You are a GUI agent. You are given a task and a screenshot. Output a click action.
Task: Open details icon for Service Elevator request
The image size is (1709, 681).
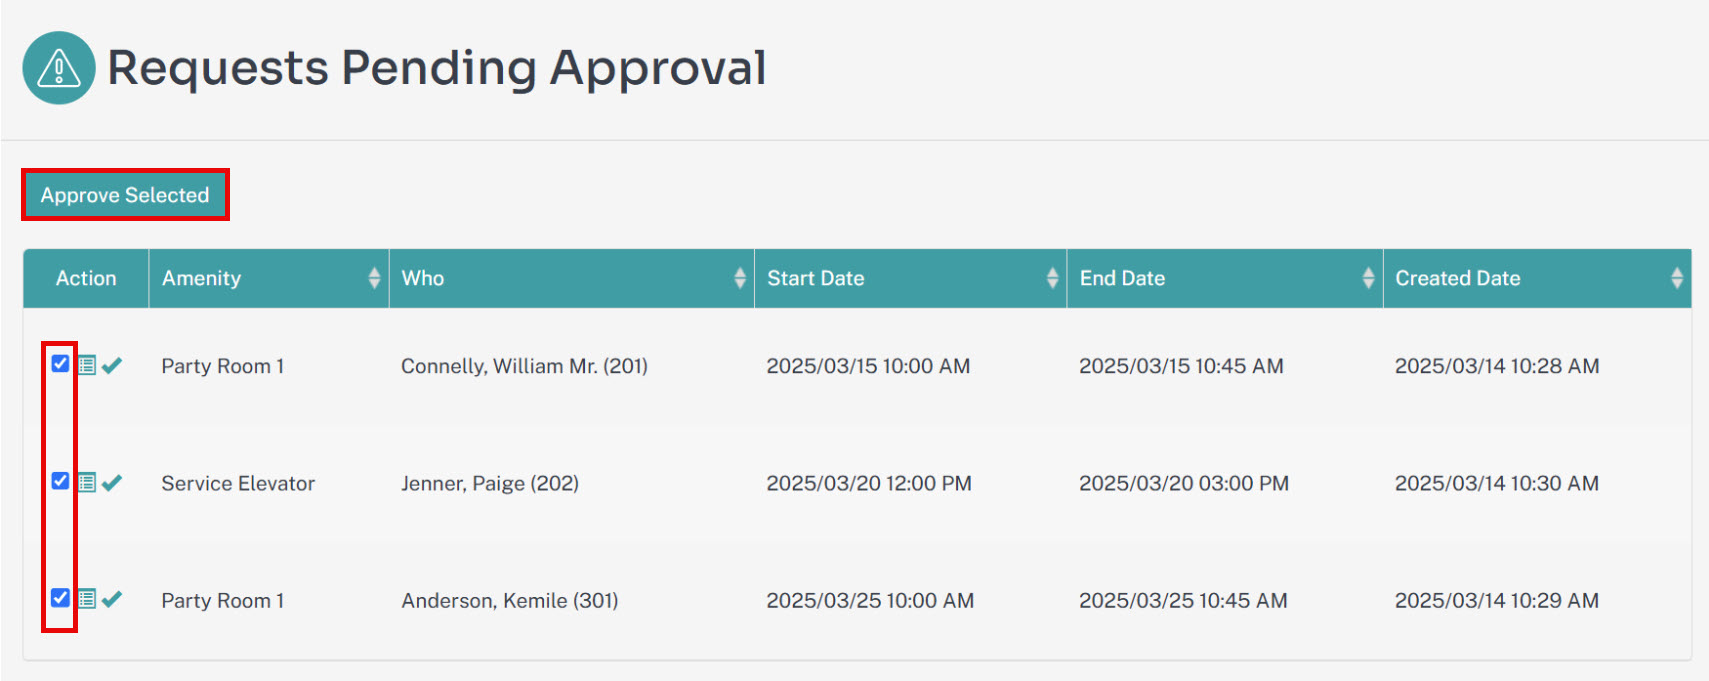coord(87,482)
